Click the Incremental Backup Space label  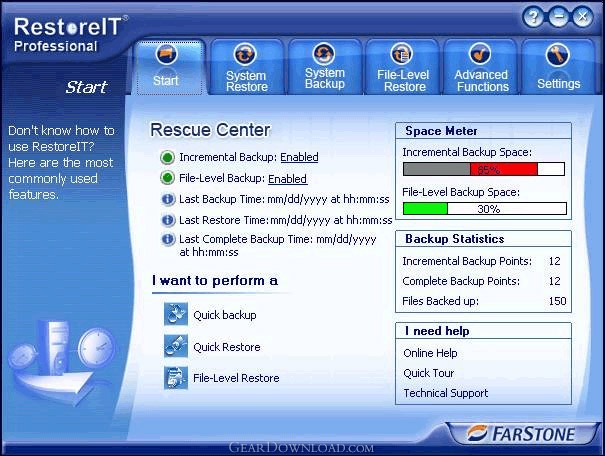467,152
